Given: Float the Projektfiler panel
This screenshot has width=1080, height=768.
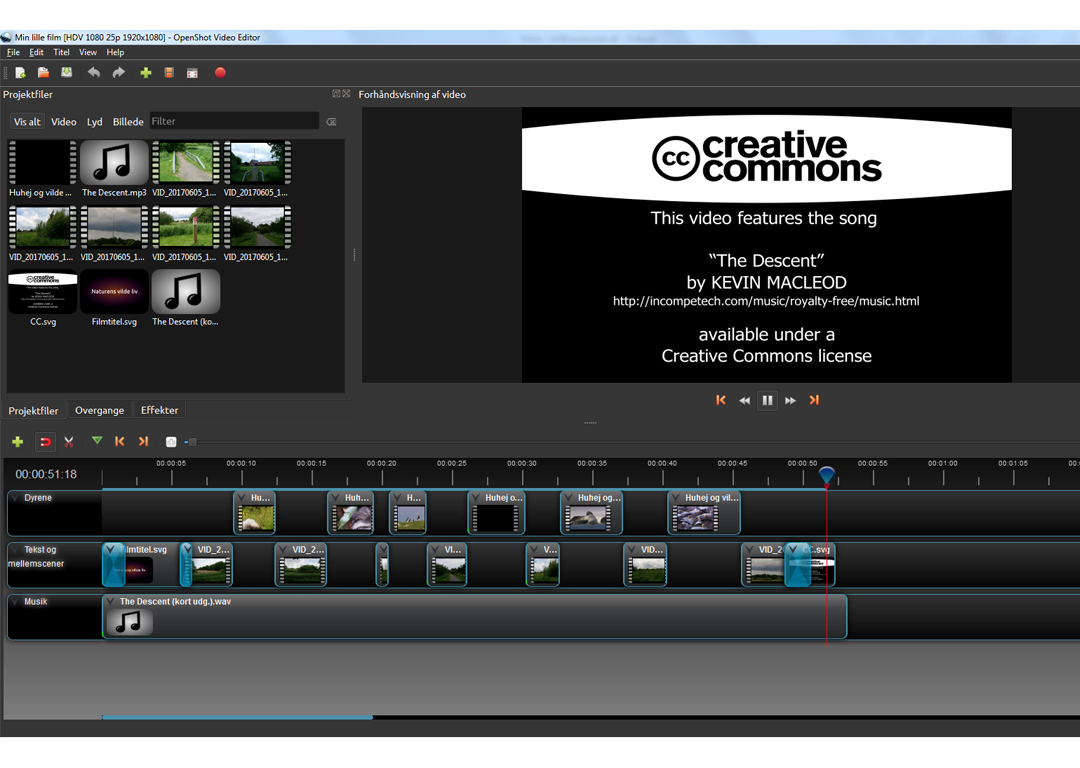Looking at the screenshot, I should 336,94.
